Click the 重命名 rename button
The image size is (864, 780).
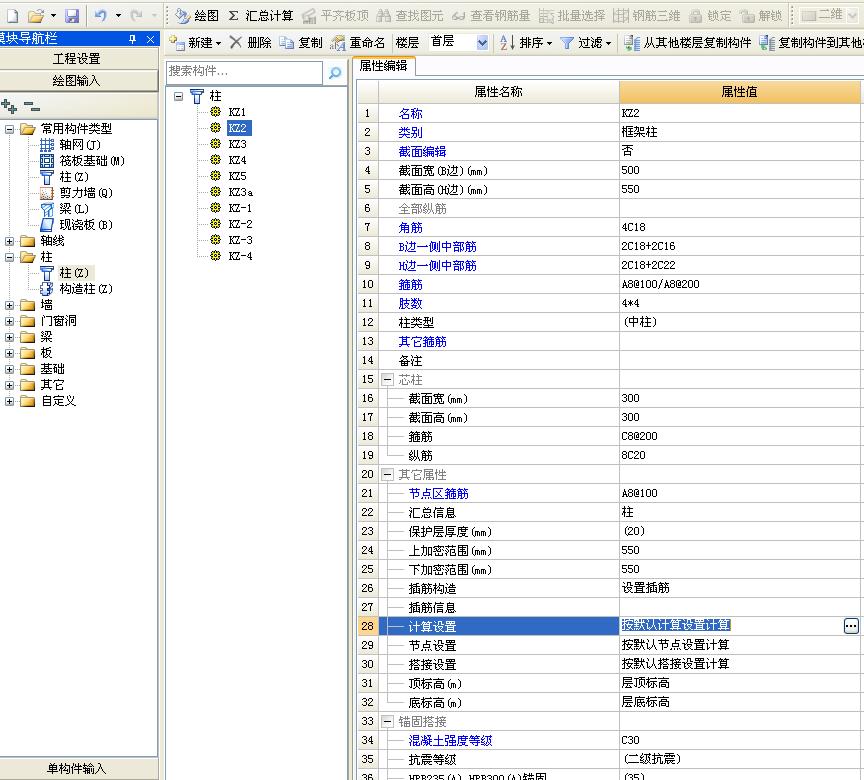358,42
